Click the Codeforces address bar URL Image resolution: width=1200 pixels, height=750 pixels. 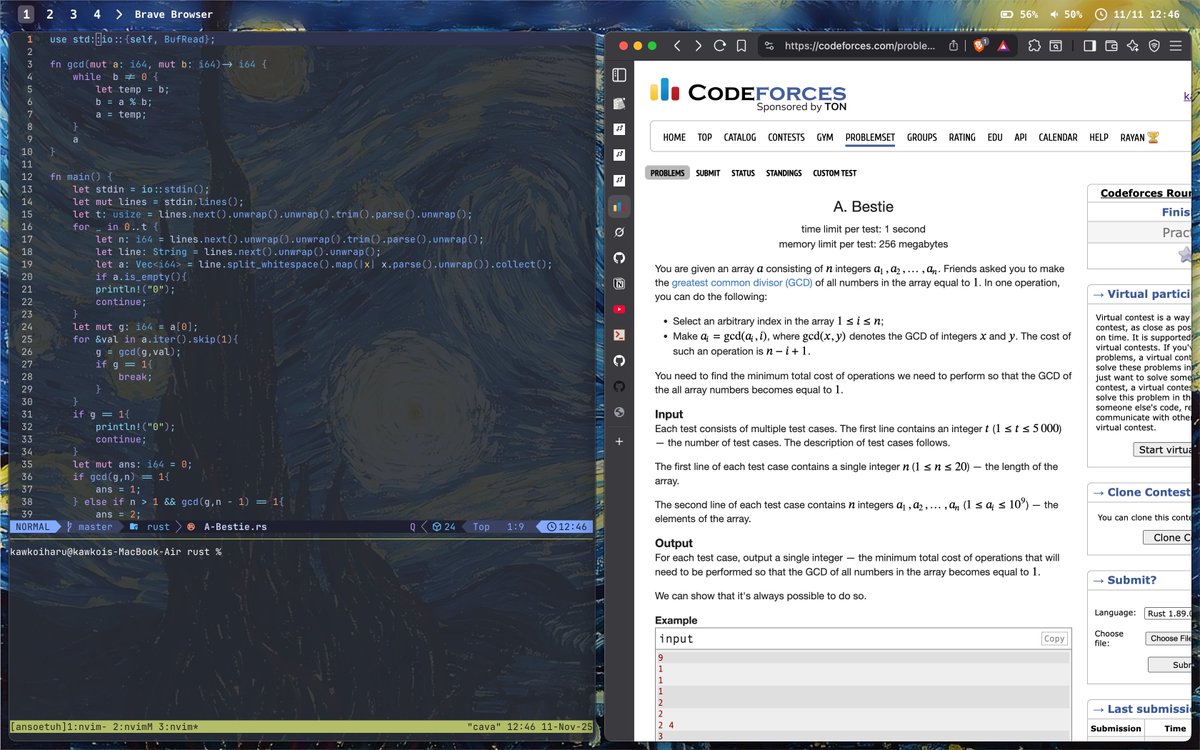point(859,46)
